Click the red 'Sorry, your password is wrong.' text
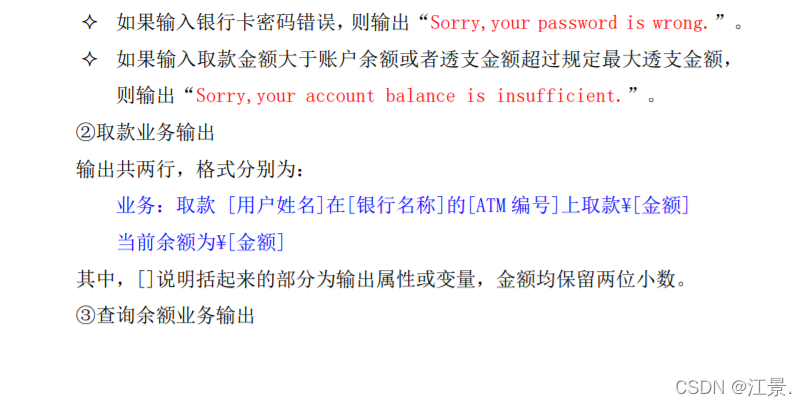 pos(570,23)
